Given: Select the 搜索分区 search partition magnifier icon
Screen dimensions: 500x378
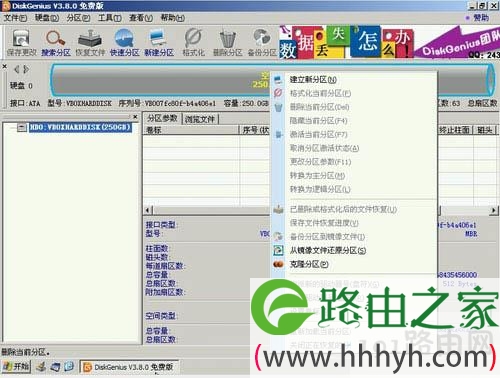Looking at the screenshot, I should point(56,42).
